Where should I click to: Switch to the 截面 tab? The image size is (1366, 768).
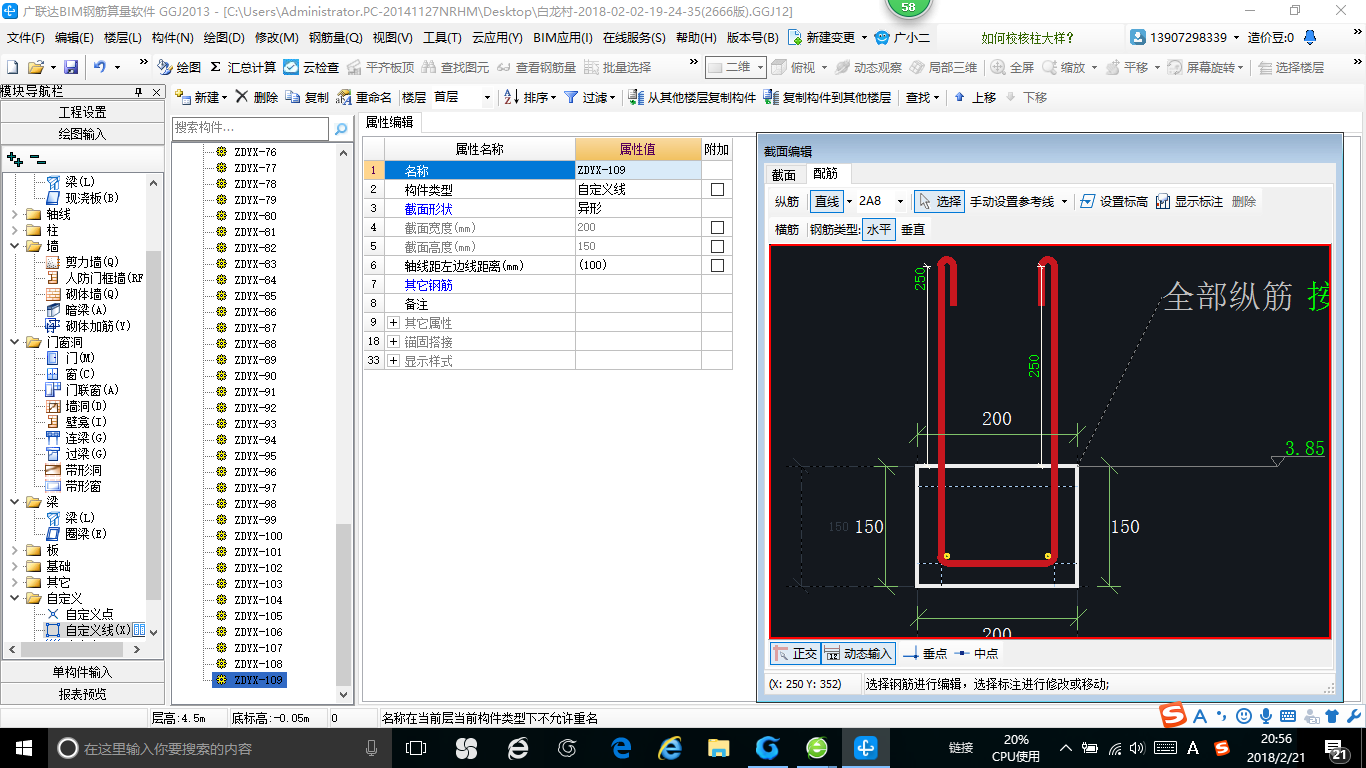pyautogui.click(x=784, y=174)
